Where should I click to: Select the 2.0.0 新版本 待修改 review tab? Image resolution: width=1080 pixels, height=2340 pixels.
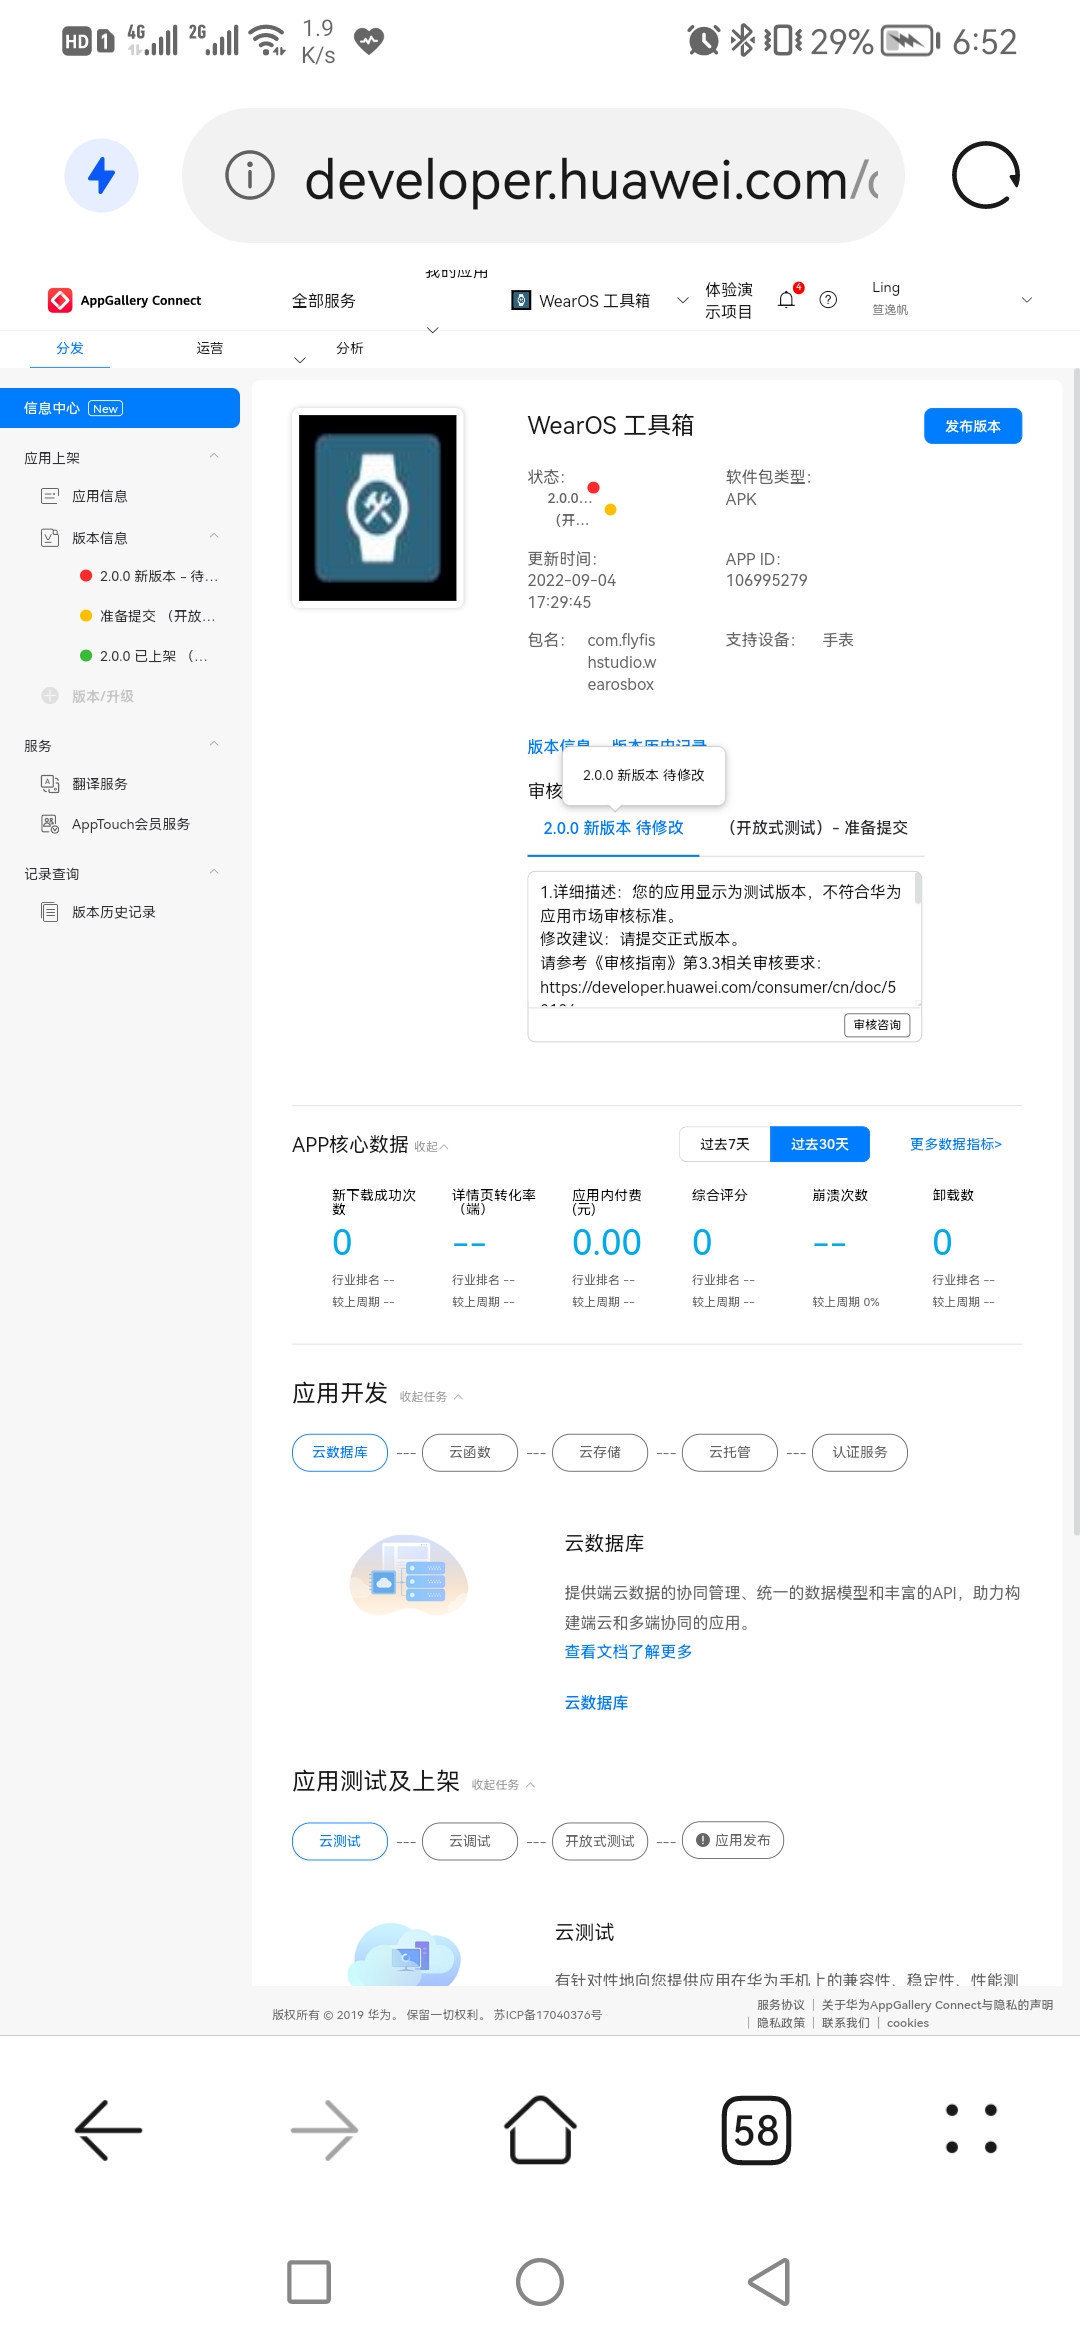[x=613, y=828]
